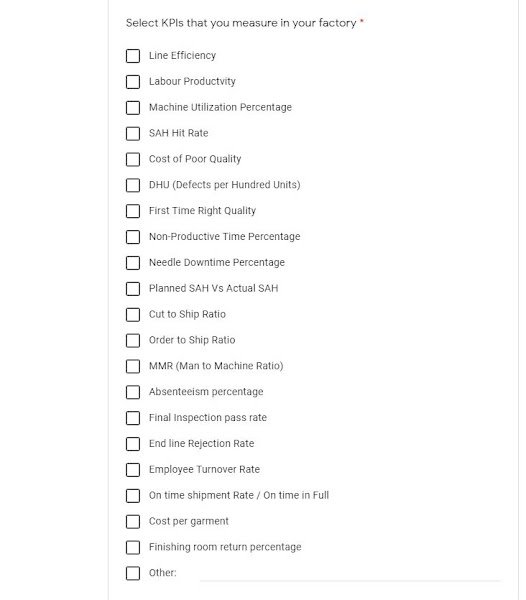
Task: Check the Cut to Ship Ratio box
Action: (x=133, y=315)
